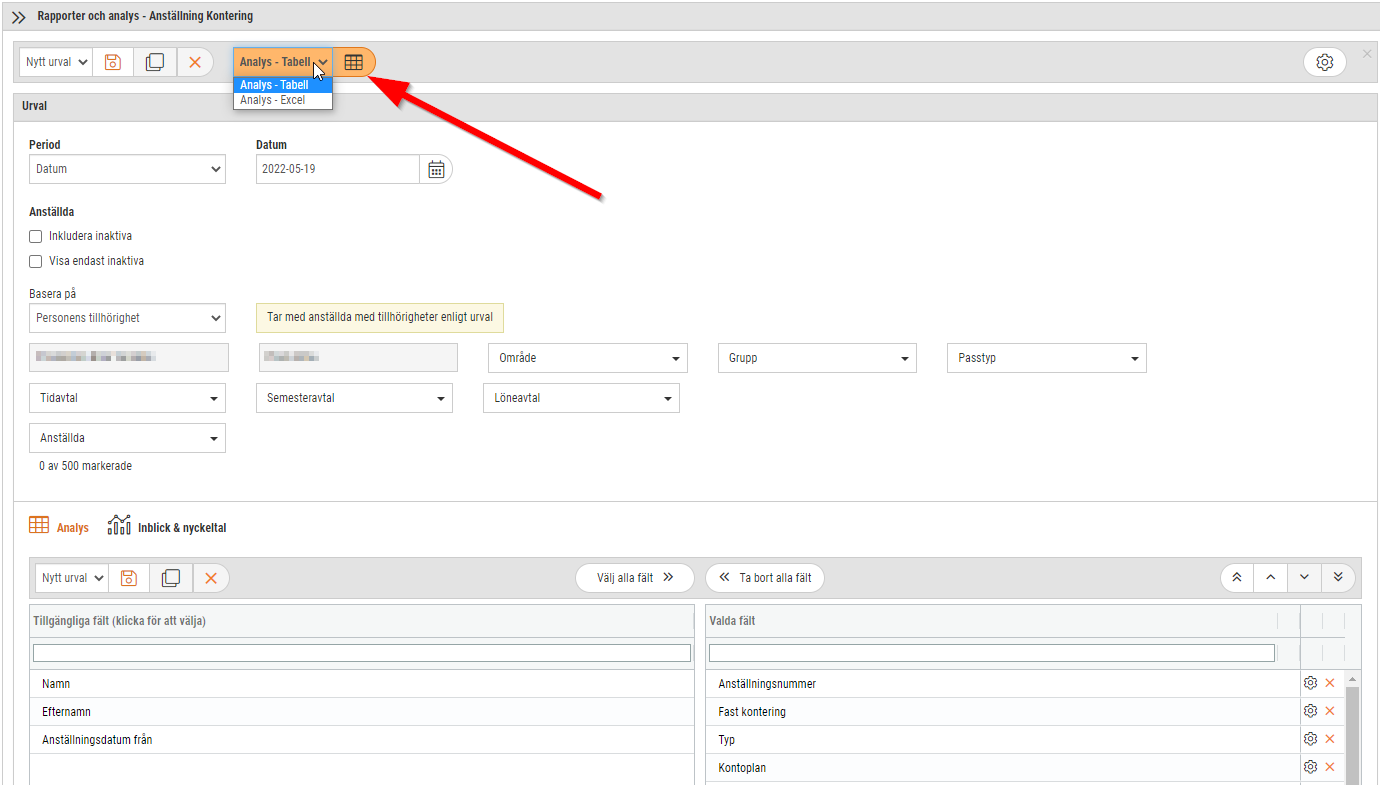The width and height of the screenshot is (1380, 787).
Task: Add the Namn field to selection
Action: coord(362,684)
